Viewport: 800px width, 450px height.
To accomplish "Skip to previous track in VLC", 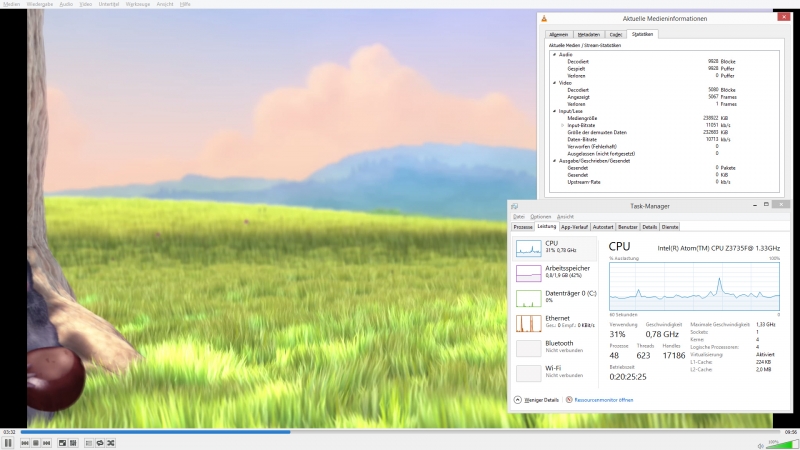I will pos(25,443).
